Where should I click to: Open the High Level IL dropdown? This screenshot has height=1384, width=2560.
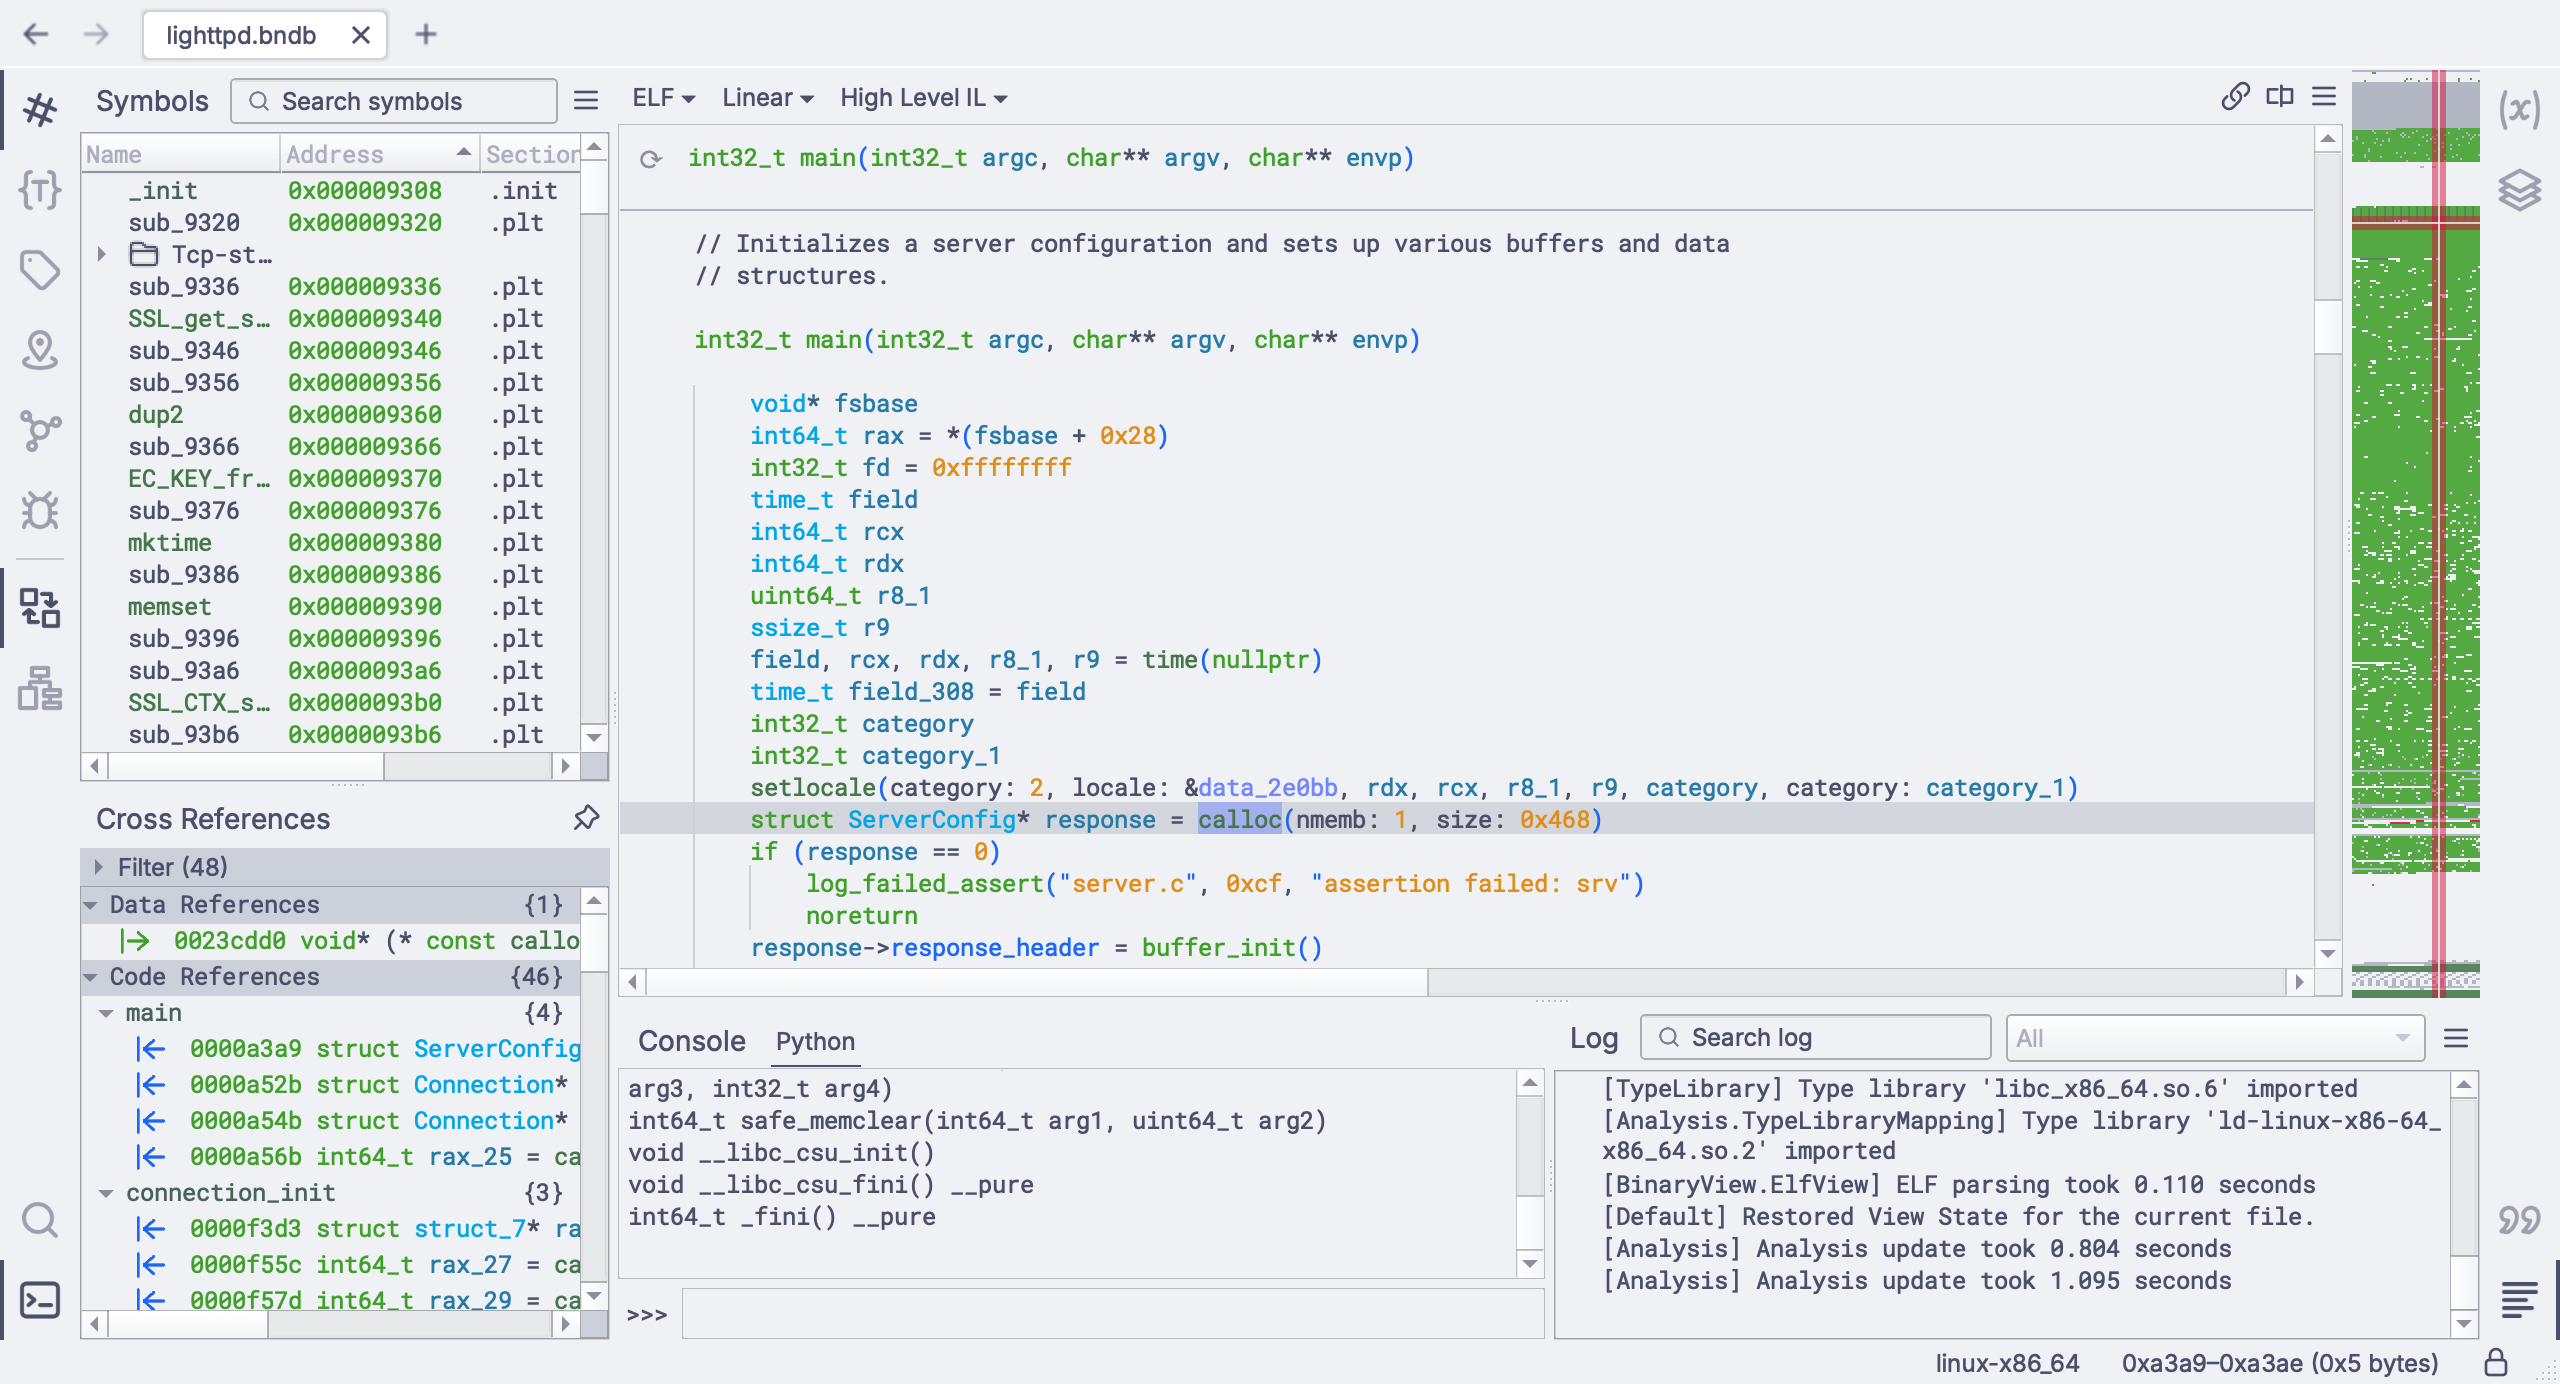(x=923, y=98)
